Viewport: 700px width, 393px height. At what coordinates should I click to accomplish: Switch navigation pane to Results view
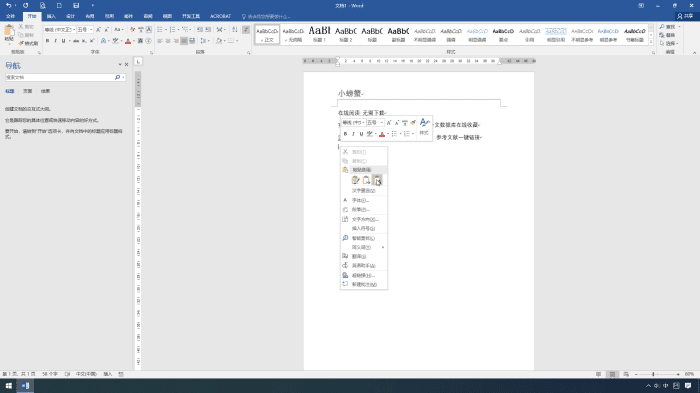45,91
